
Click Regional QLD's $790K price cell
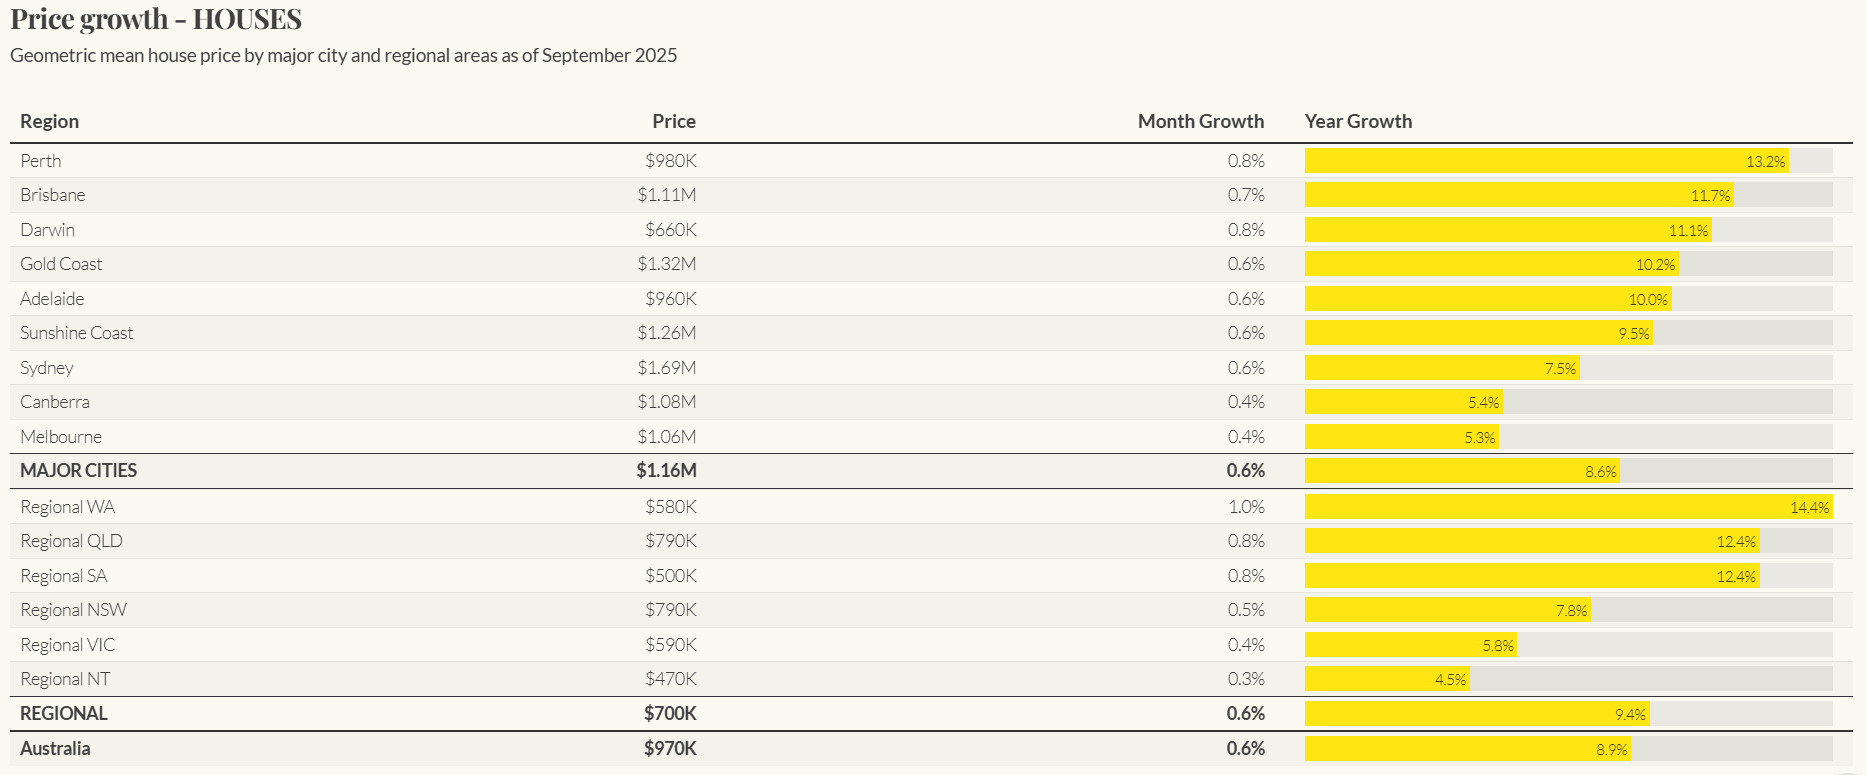[670, 541]
